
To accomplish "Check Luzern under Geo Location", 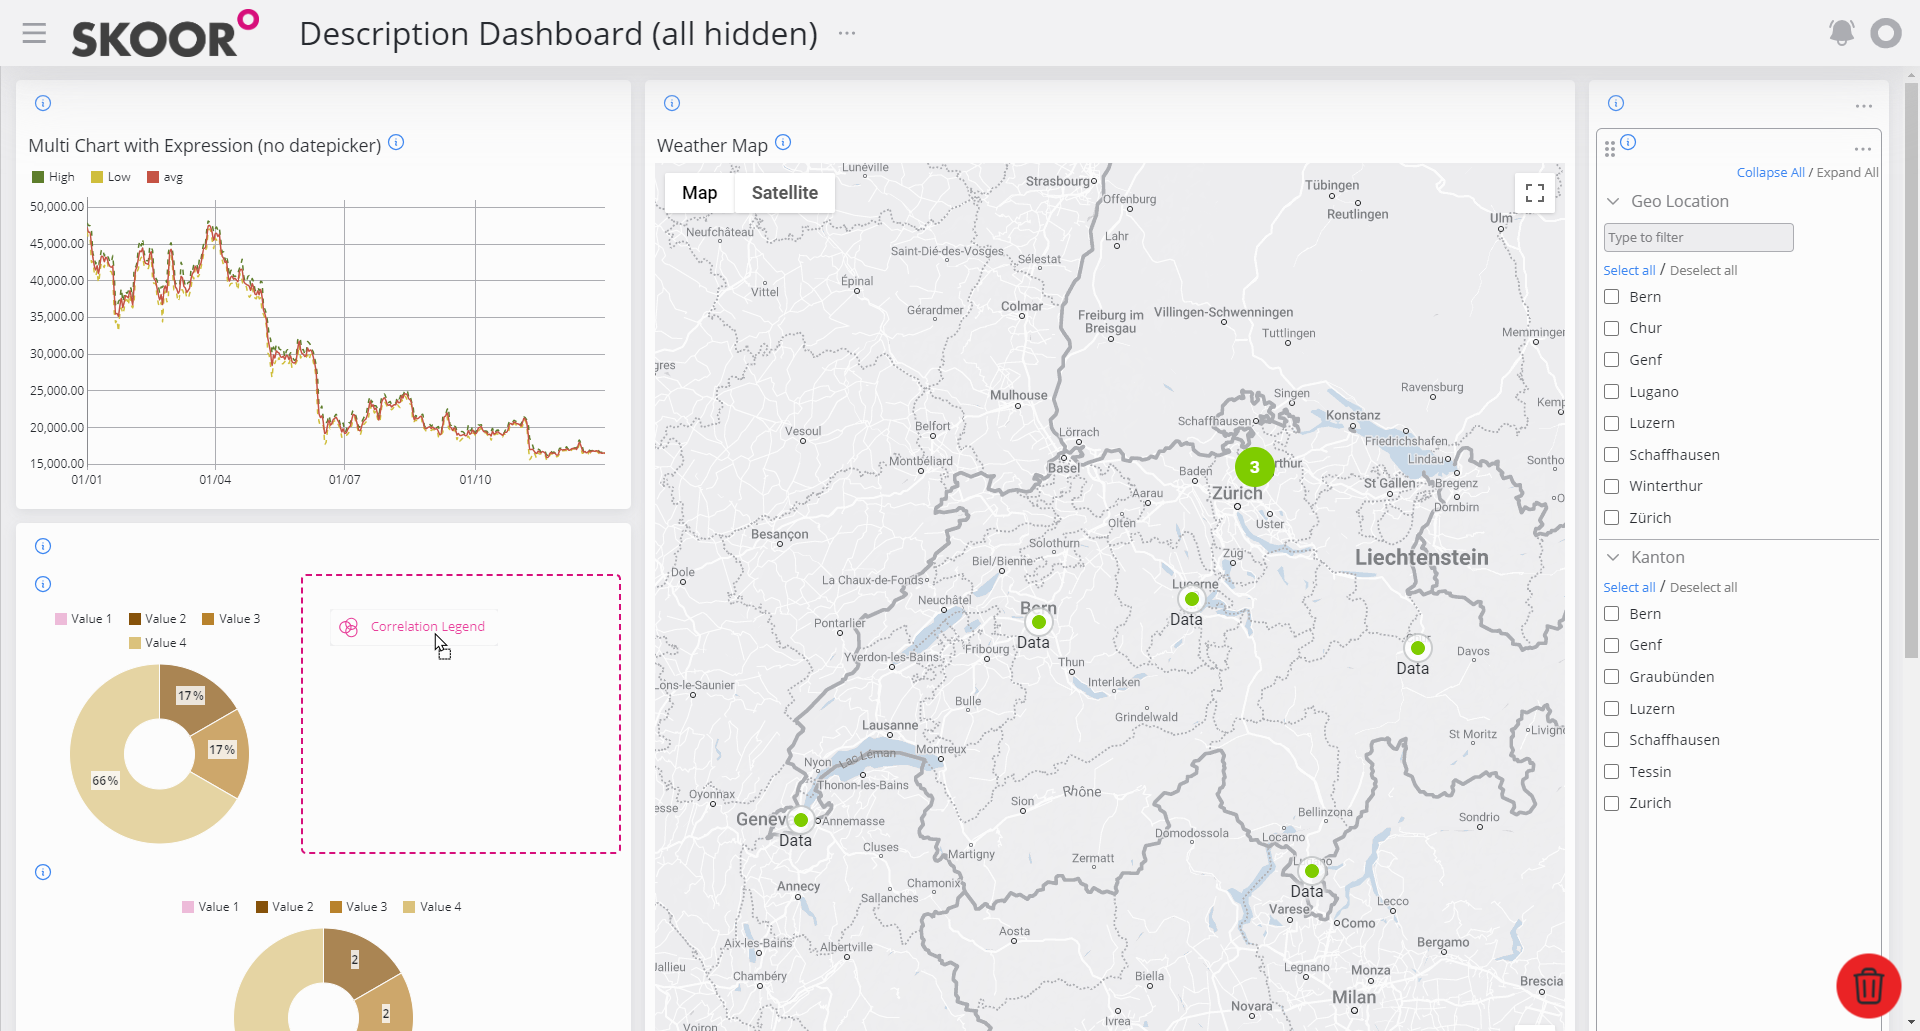I will click(x=1611, y=423).
